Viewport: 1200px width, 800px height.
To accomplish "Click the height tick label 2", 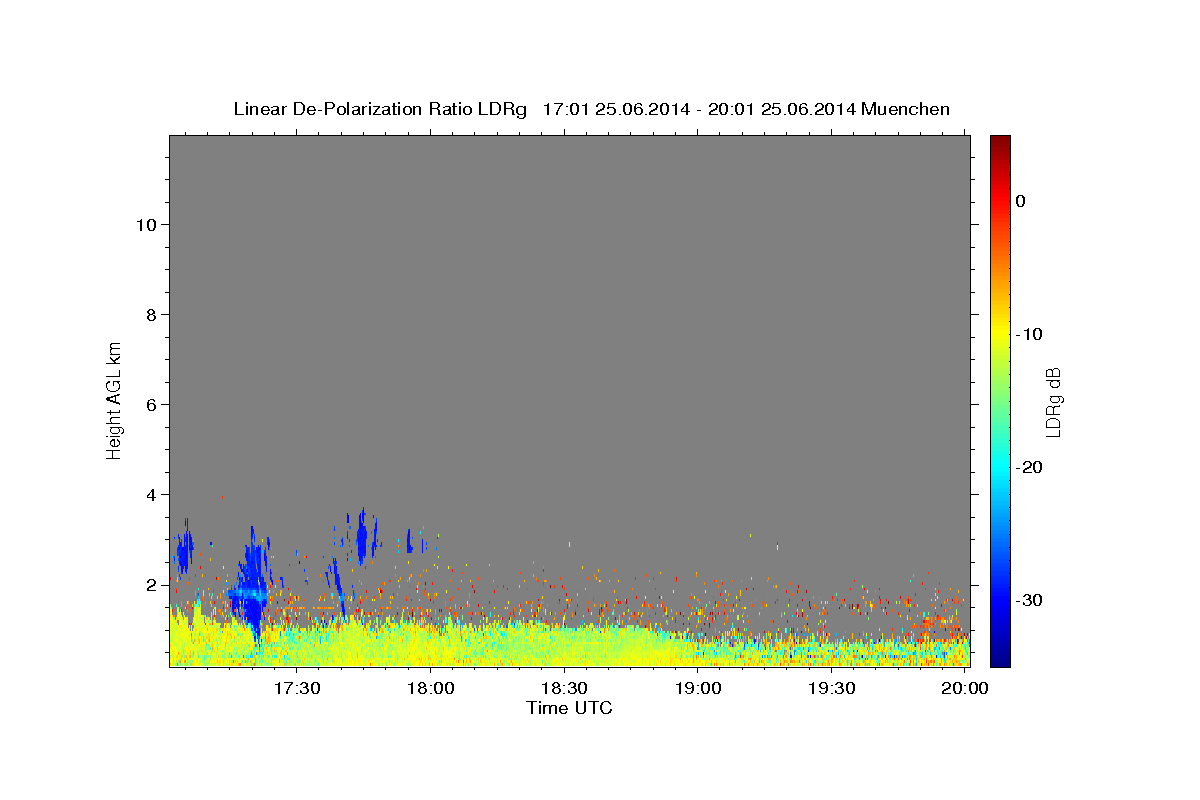I will point(152,585).
